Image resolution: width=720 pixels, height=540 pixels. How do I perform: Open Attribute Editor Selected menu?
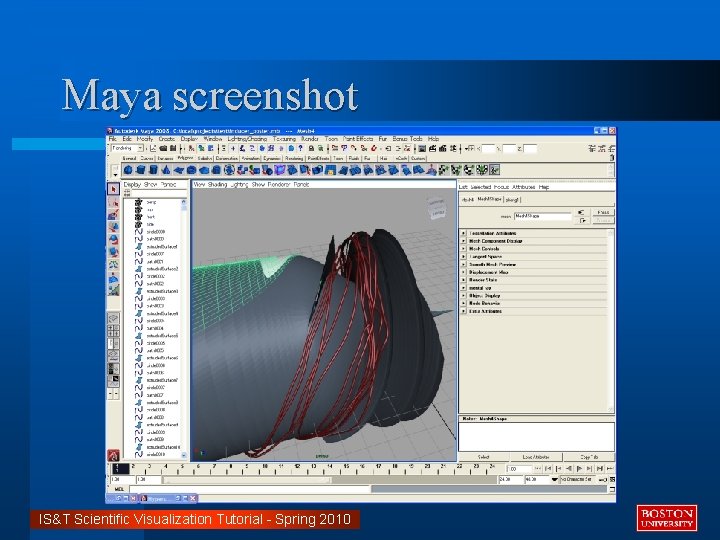click(x=481, y=187)
